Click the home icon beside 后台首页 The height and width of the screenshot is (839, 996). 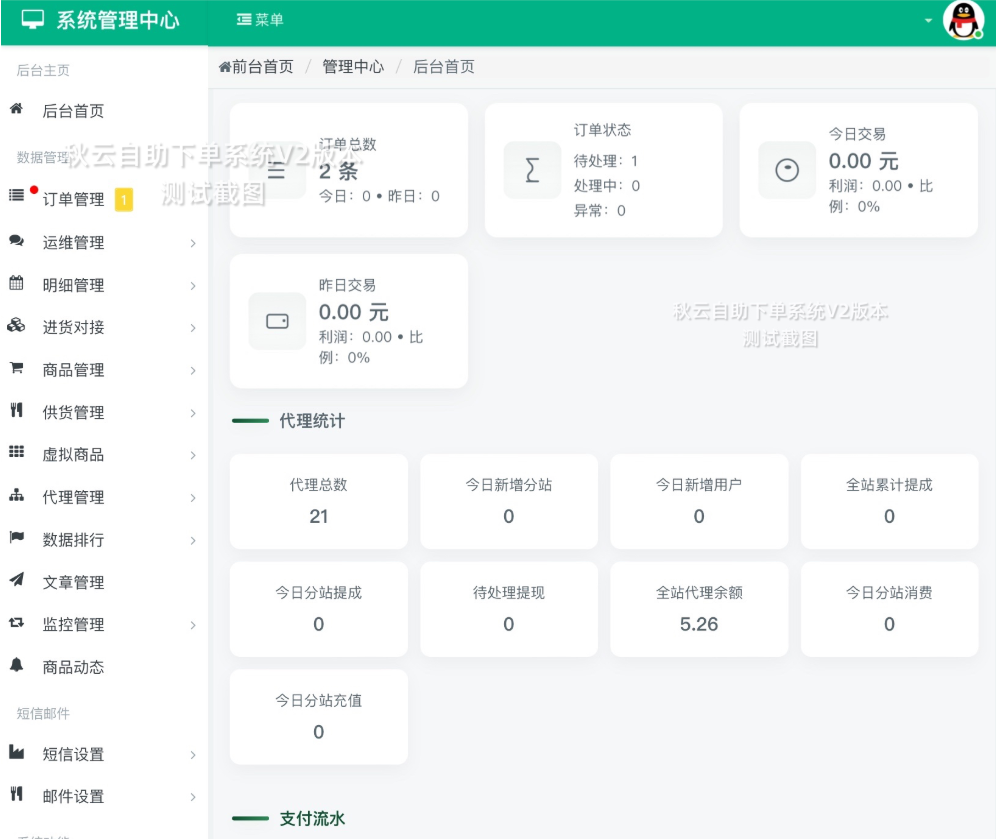(x=16, y=110)
